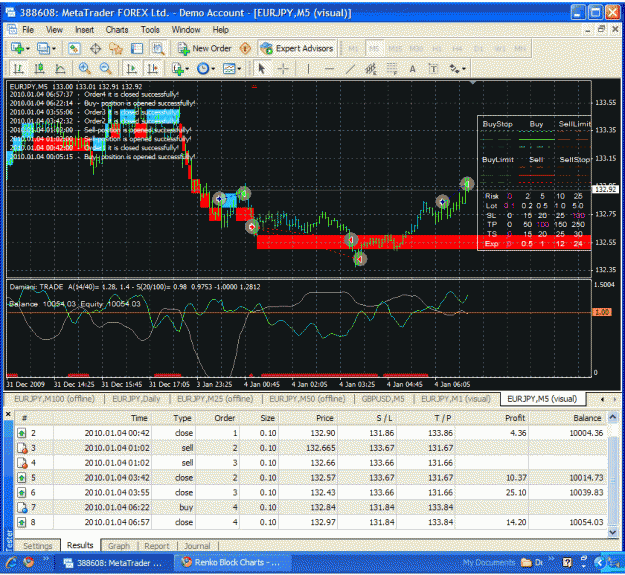Toggle Chart Shift from the right border
This screenshot has width=625, height=575.
[x=153, y=69]
